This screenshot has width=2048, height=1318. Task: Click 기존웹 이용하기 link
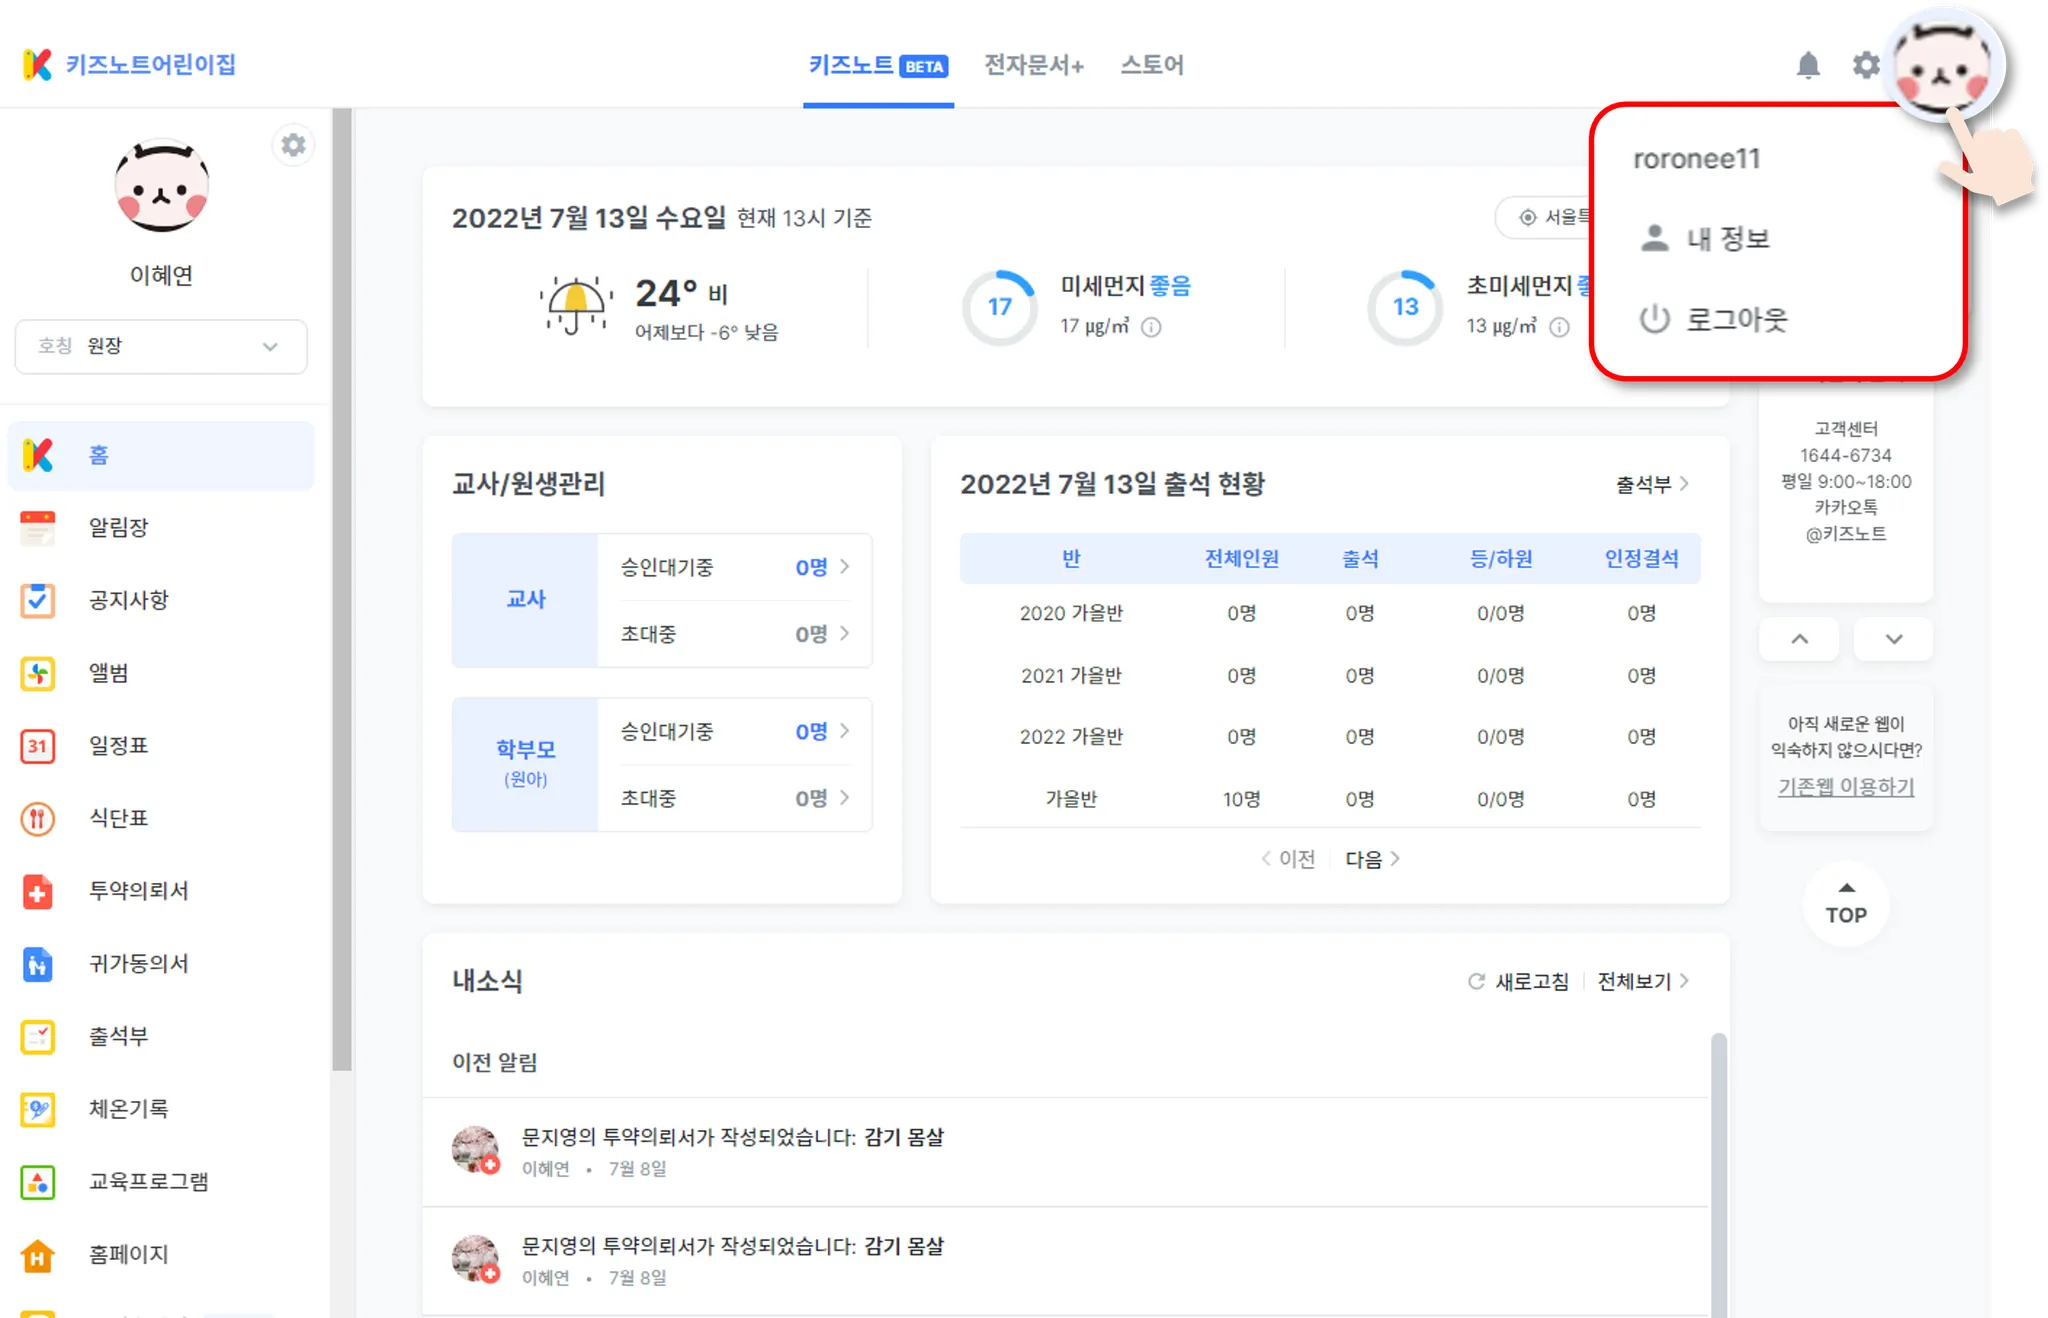[1845, 787]
